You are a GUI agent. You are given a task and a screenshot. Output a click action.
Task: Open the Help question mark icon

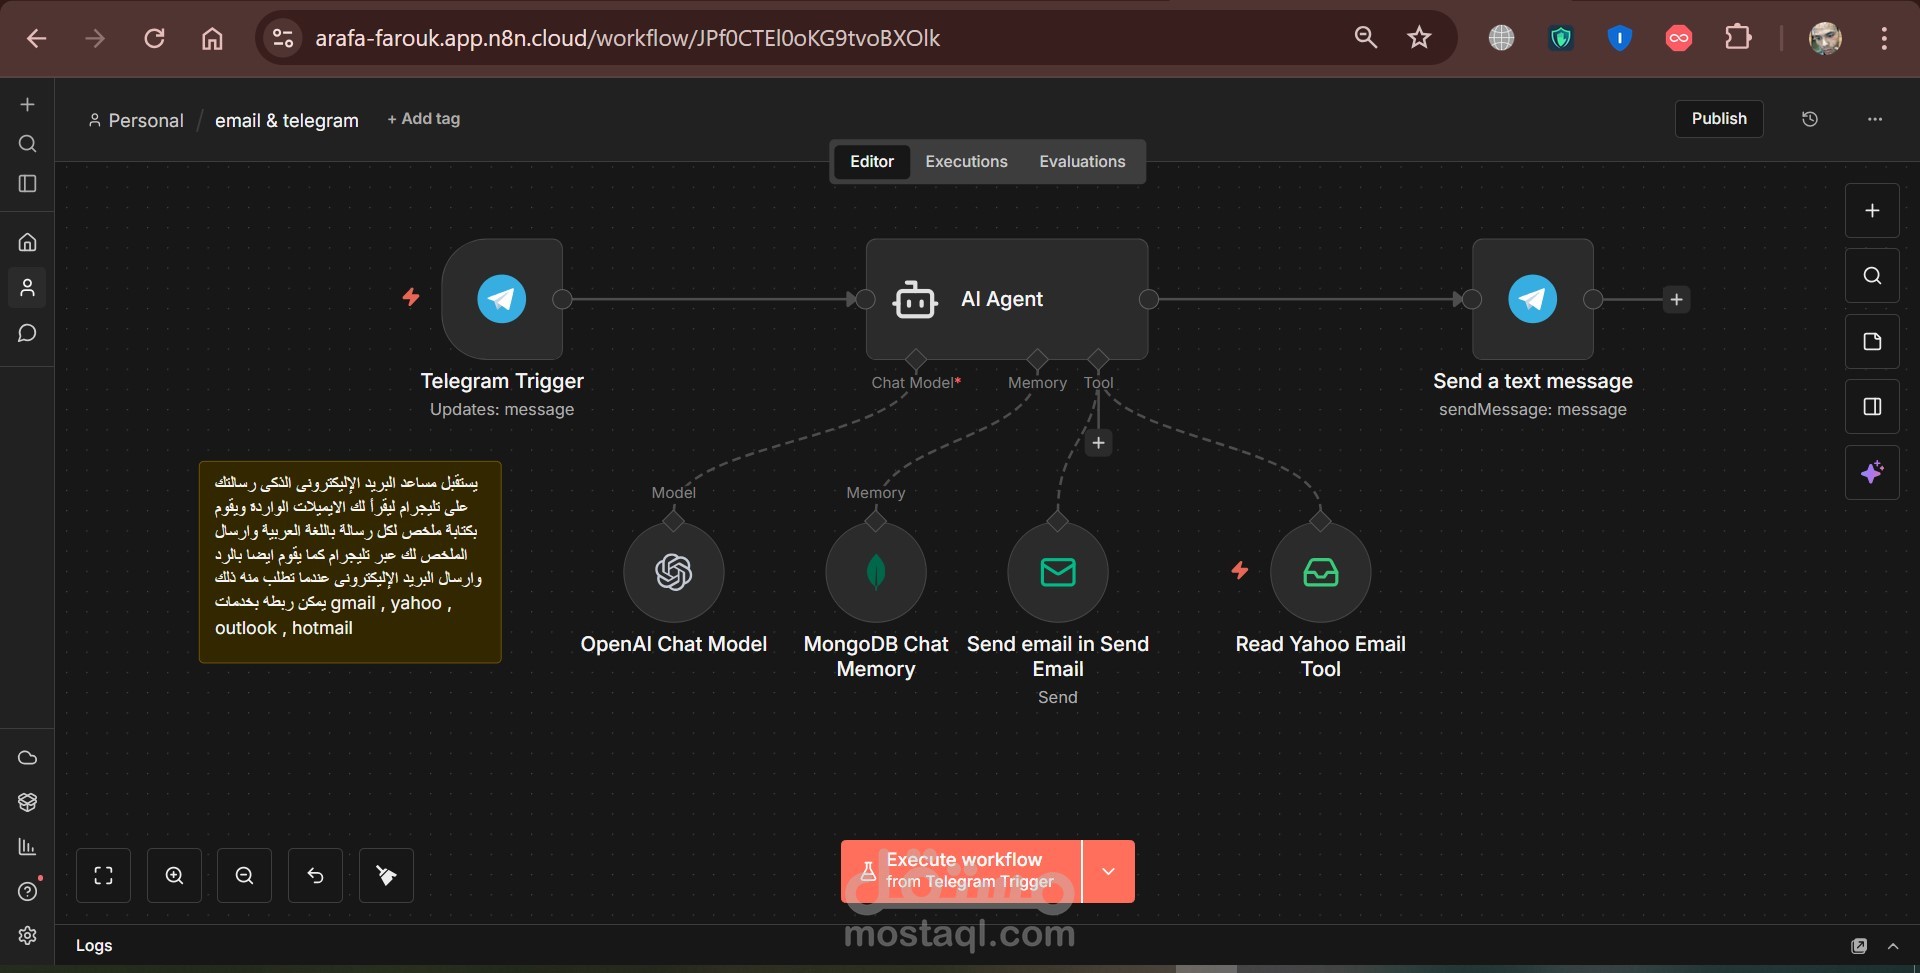pyautogui.click(x=27, y=891)
